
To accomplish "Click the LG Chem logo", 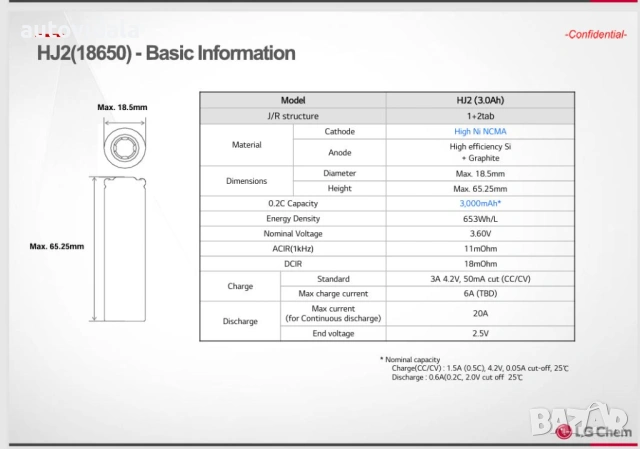I will [x=593, y=432].
